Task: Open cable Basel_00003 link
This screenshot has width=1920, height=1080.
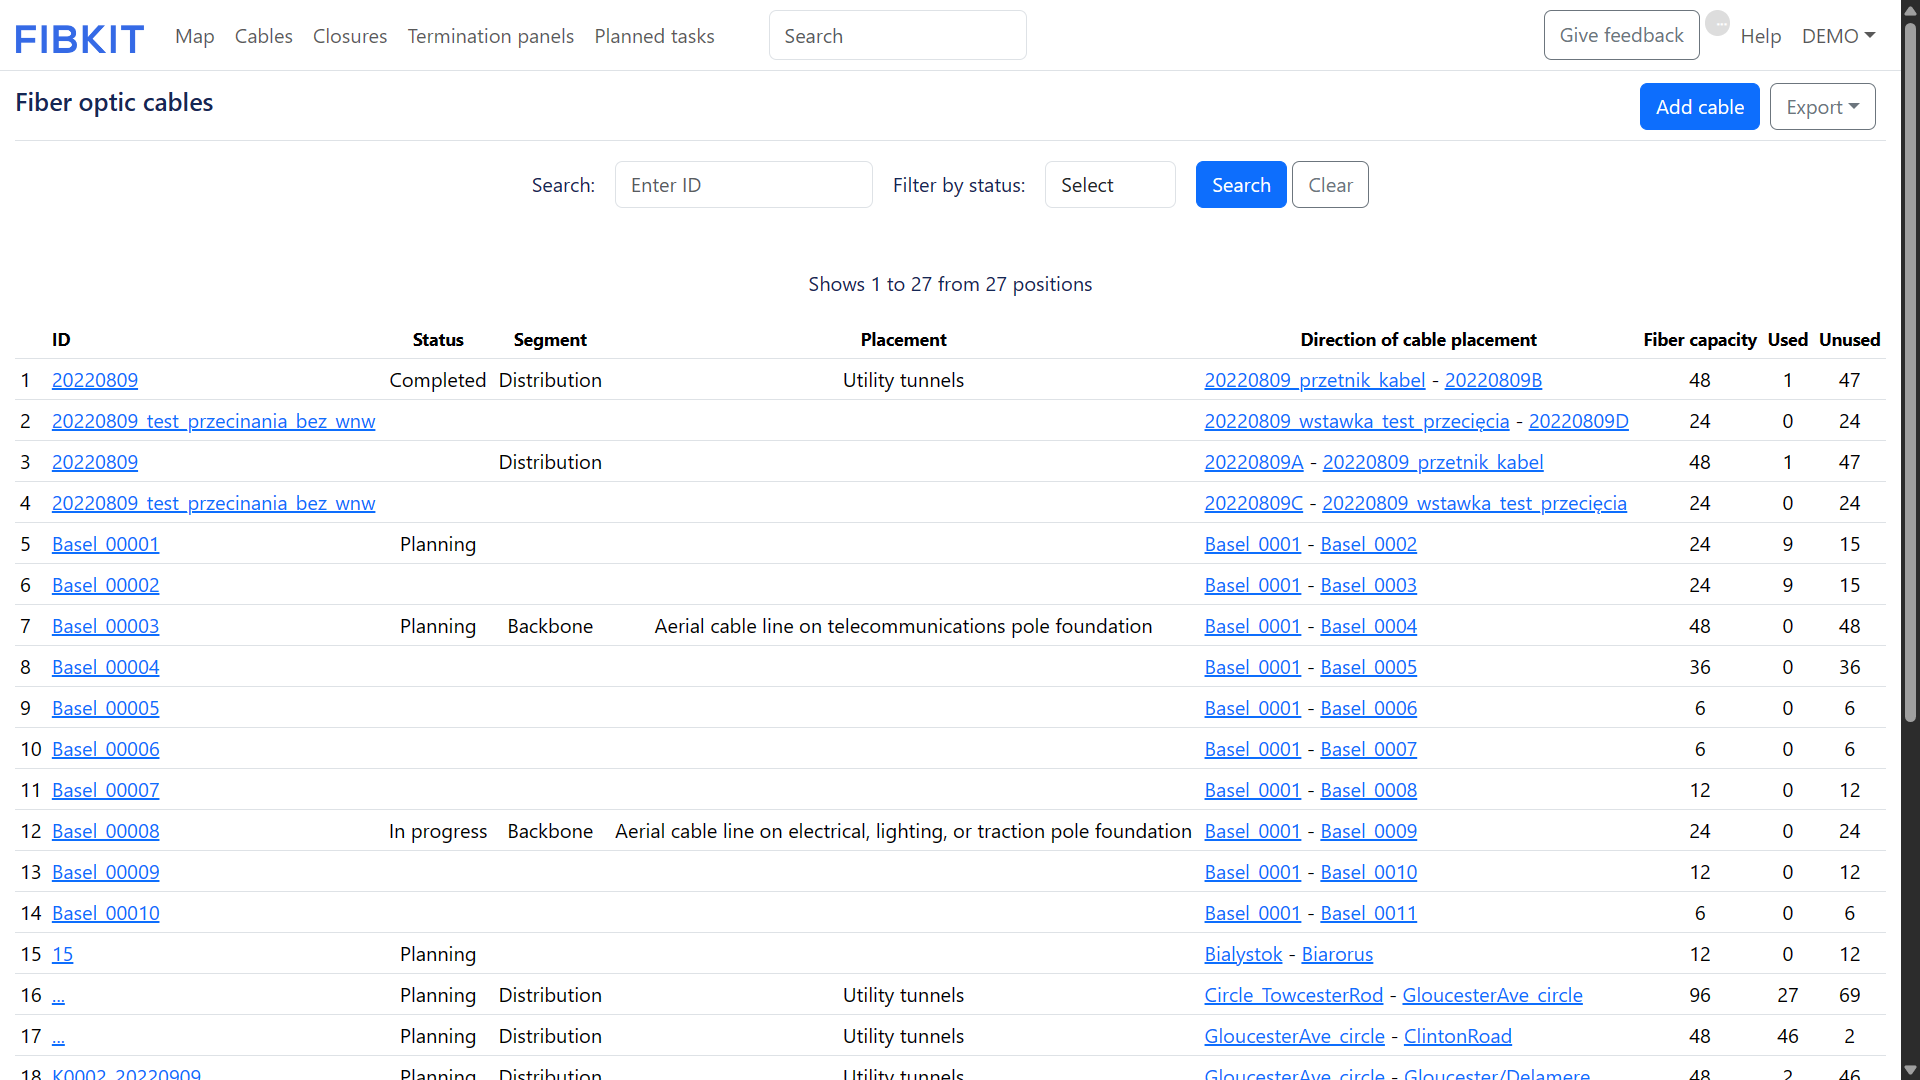Action: point(106,627)
